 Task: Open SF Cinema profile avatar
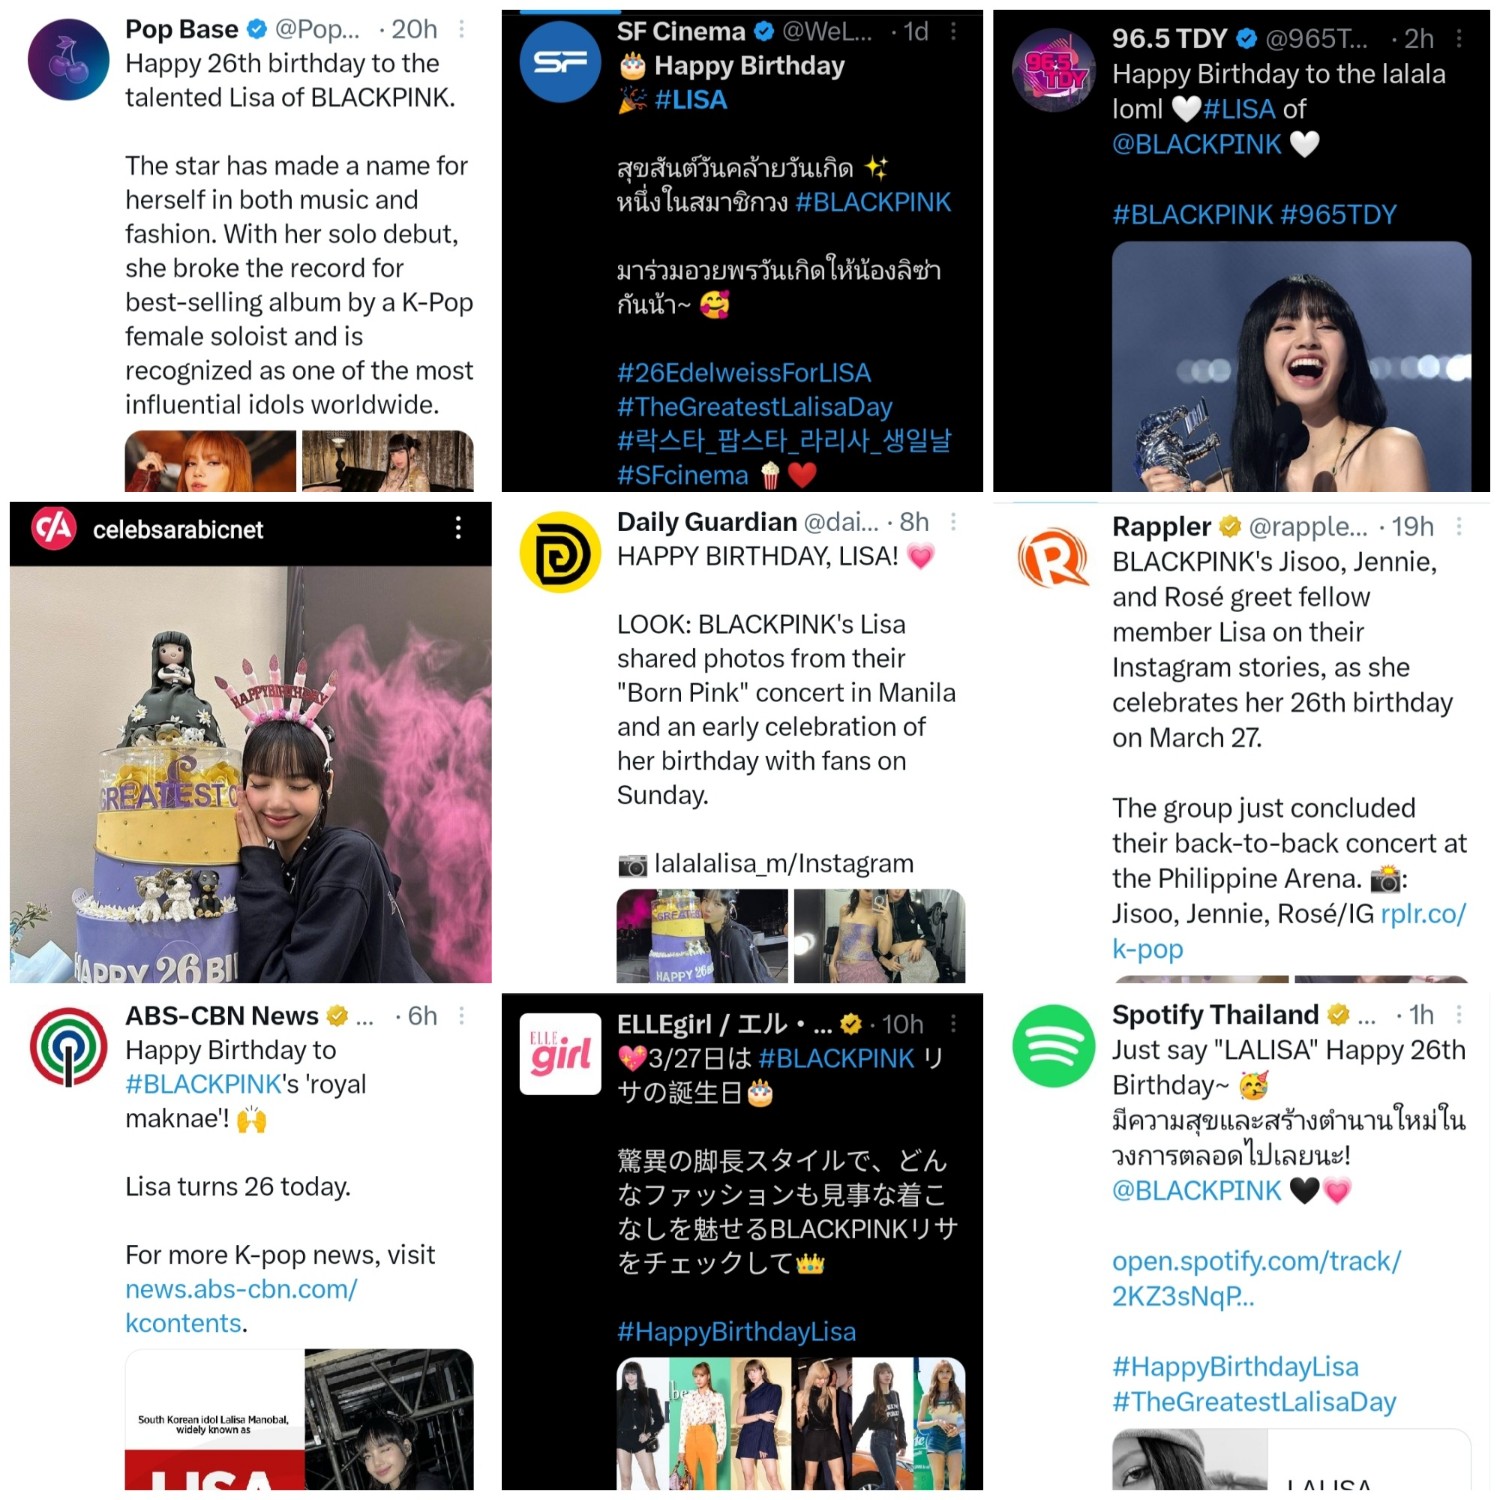(x=560, y=62)
